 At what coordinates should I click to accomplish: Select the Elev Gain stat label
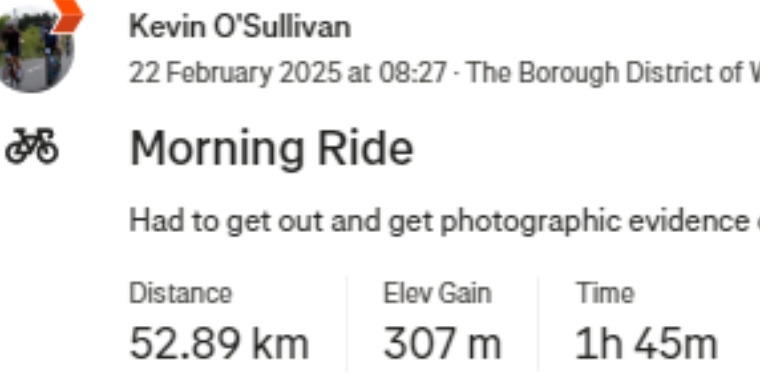pyautogui.click(x=438, y=294)
